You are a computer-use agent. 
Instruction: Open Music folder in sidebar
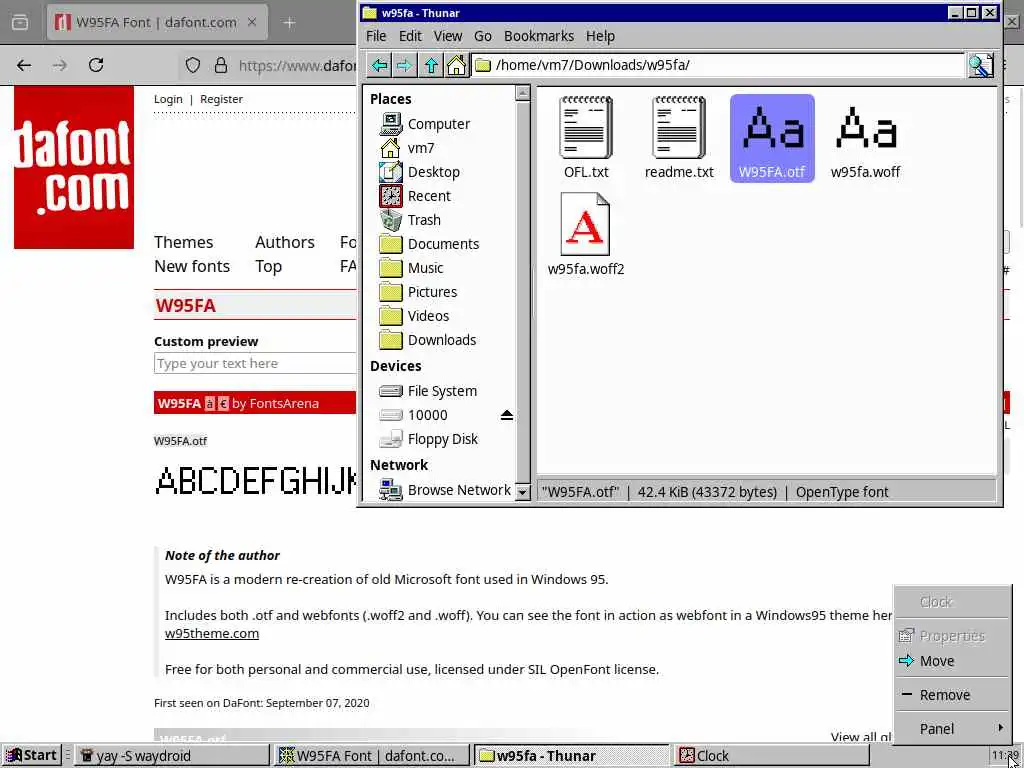coord(411,268)
